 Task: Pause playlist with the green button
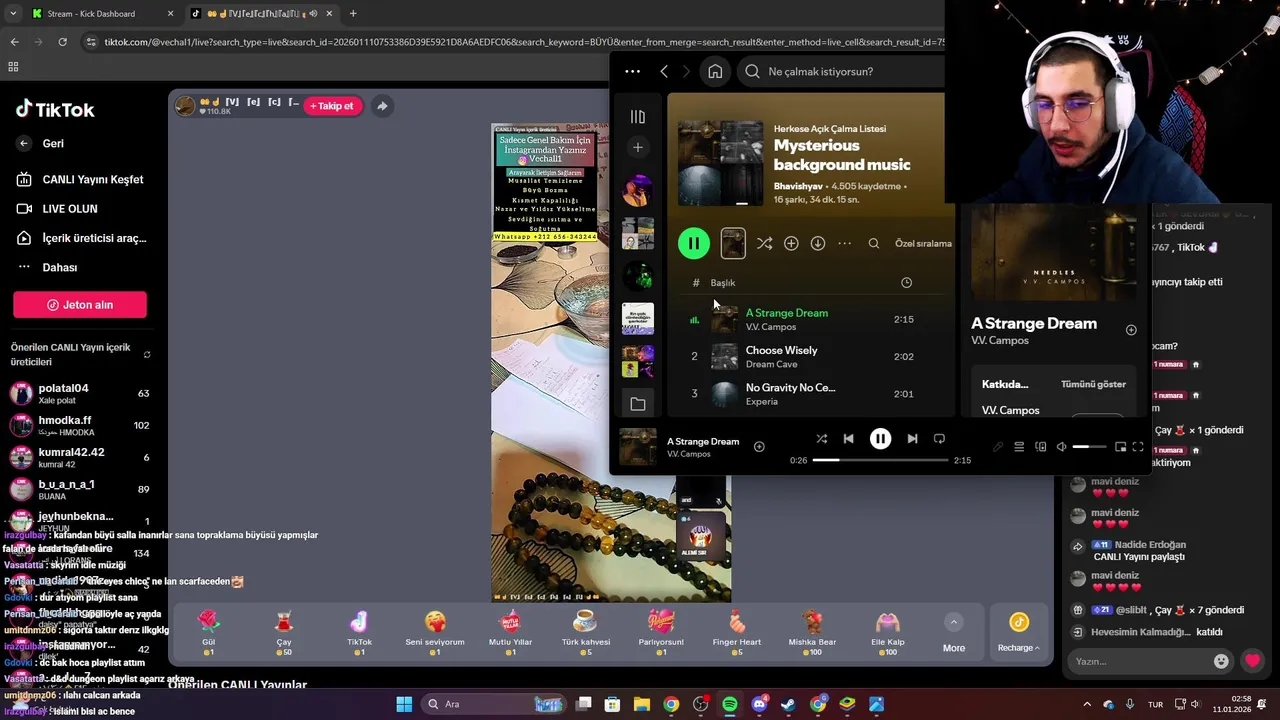coord(694,243)
